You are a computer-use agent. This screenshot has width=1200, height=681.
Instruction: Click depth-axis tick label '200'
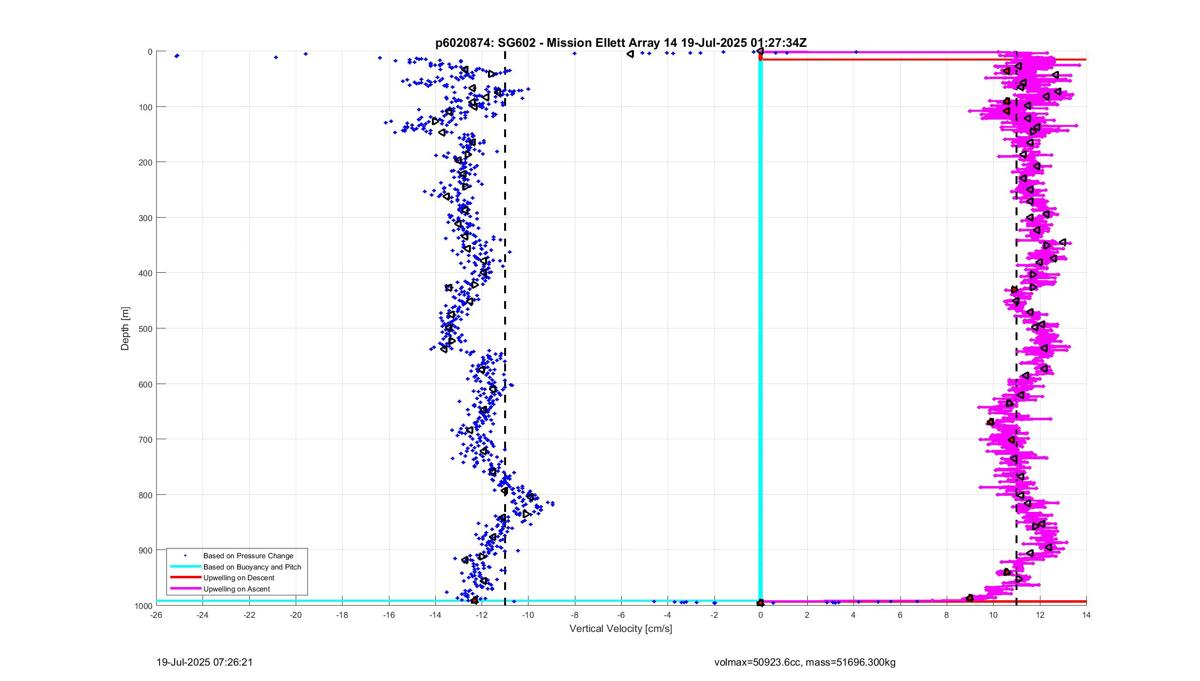(x=144, y=162)
